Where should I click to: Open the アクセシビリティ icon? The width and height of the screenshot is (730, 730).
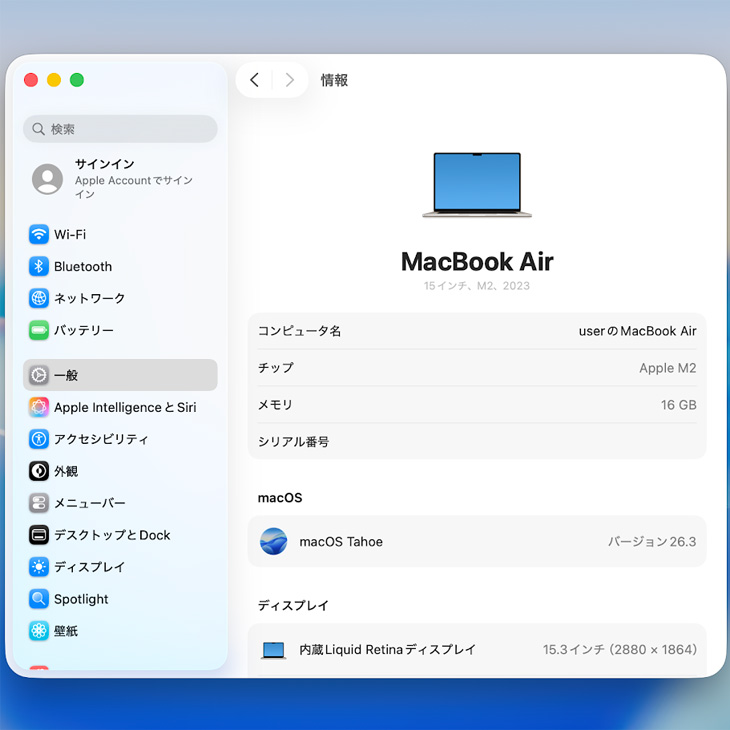coord(39,439)
